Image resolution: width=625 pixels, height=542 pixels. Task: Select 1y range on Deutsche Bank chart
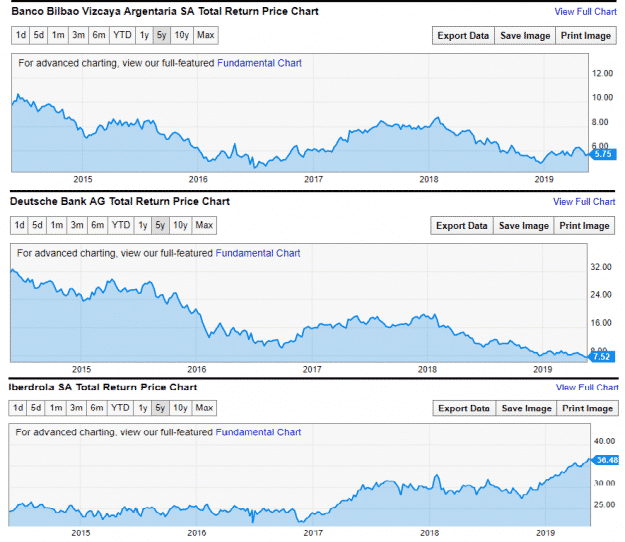(143, 226)
